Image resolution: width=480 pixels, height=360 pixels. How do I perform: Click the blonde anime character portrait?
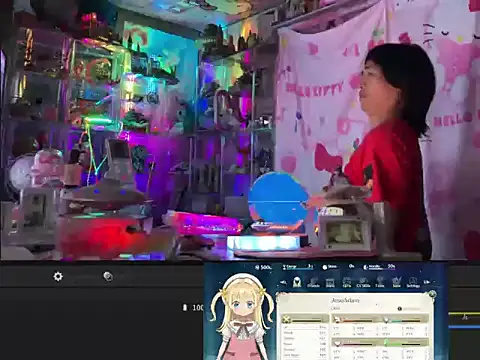pos(242,317)
